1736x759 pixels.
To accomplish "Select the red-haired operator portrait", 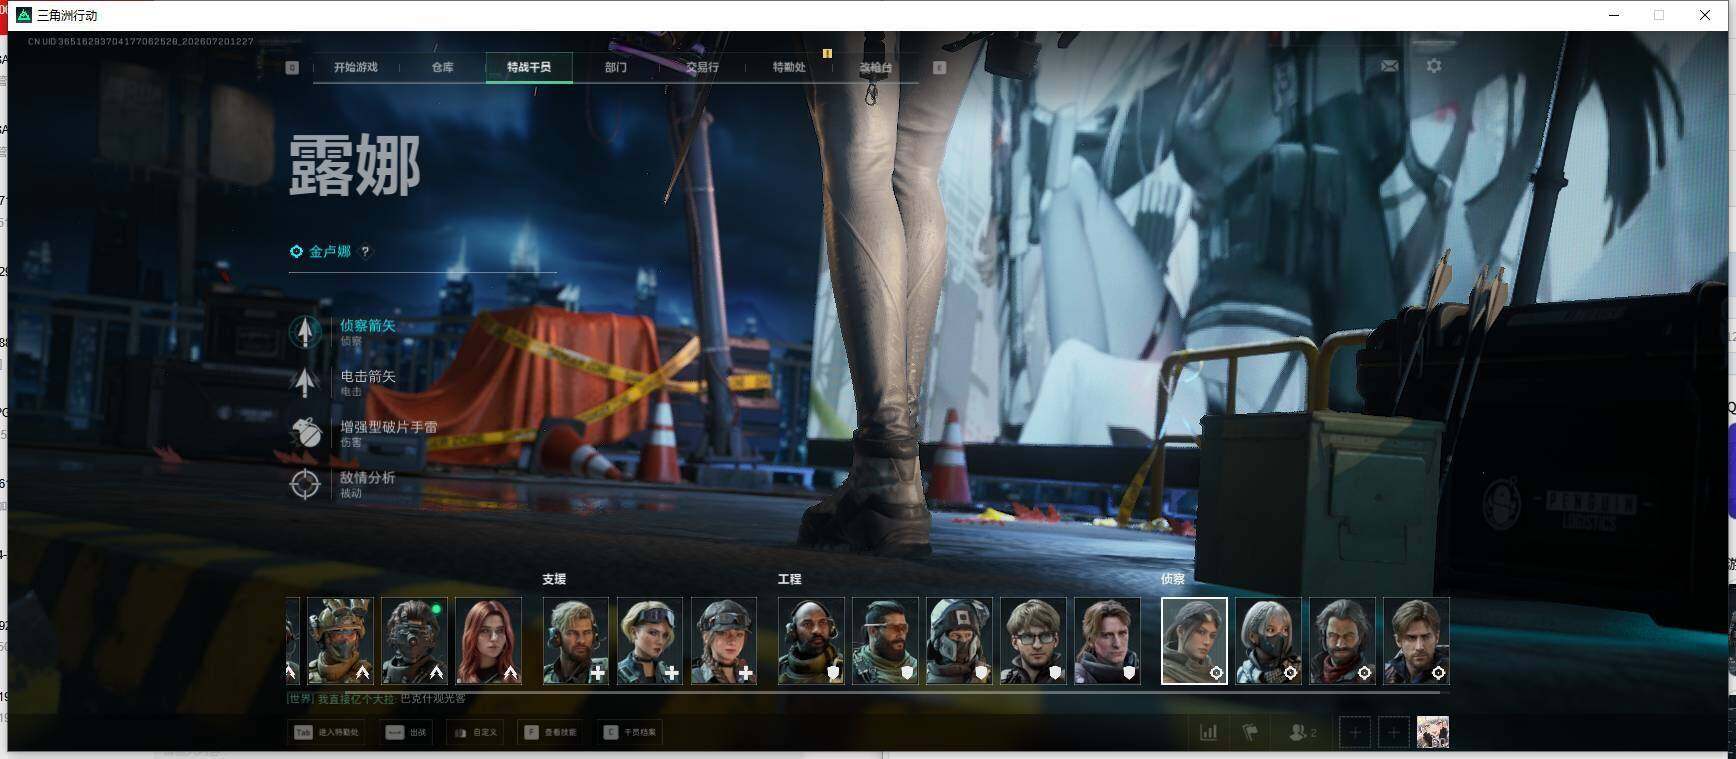I will point(489,641).
